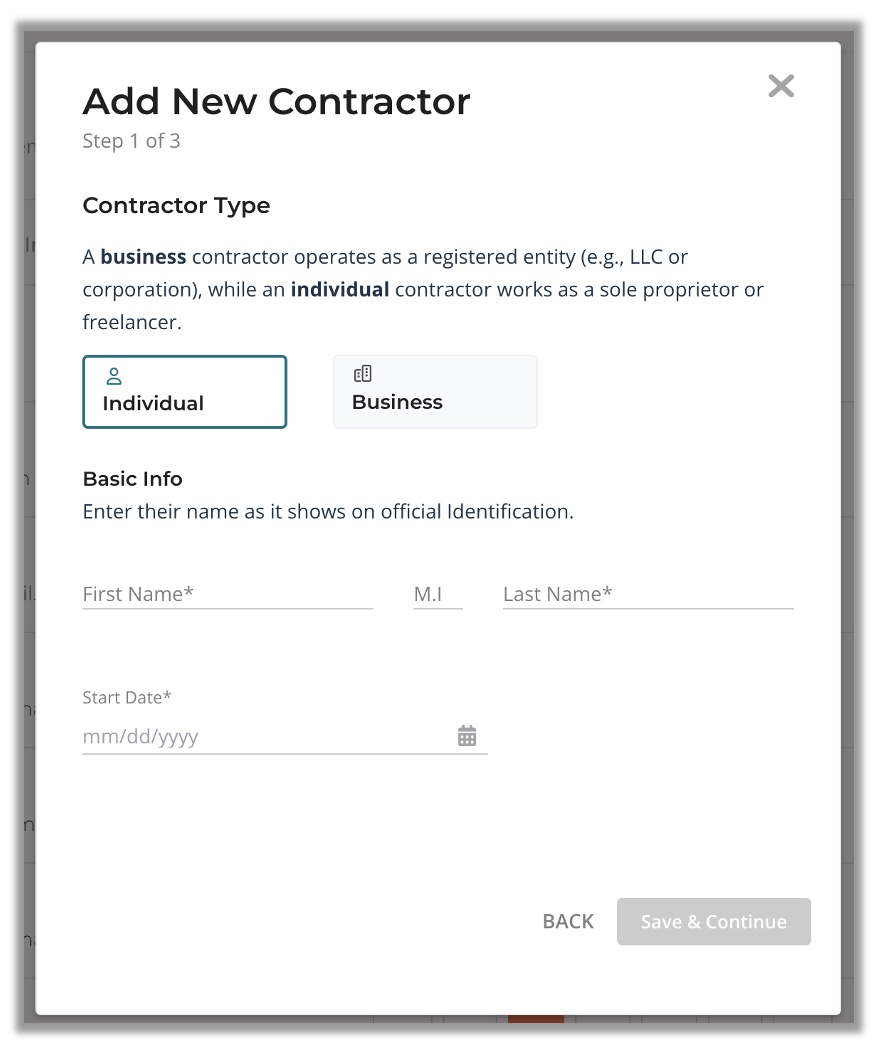Image resolution: width=878 pixels, height=1050 pixels.
Task: Click the person icon on Individual card
Action: coord(114,376)
